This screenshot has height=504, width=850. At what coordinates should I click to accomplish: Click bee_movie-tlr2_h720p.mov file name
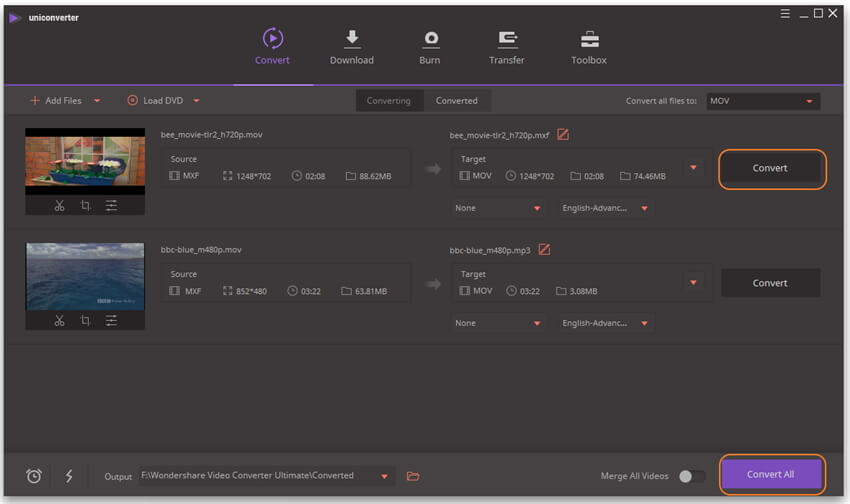(x=211, y=134)
